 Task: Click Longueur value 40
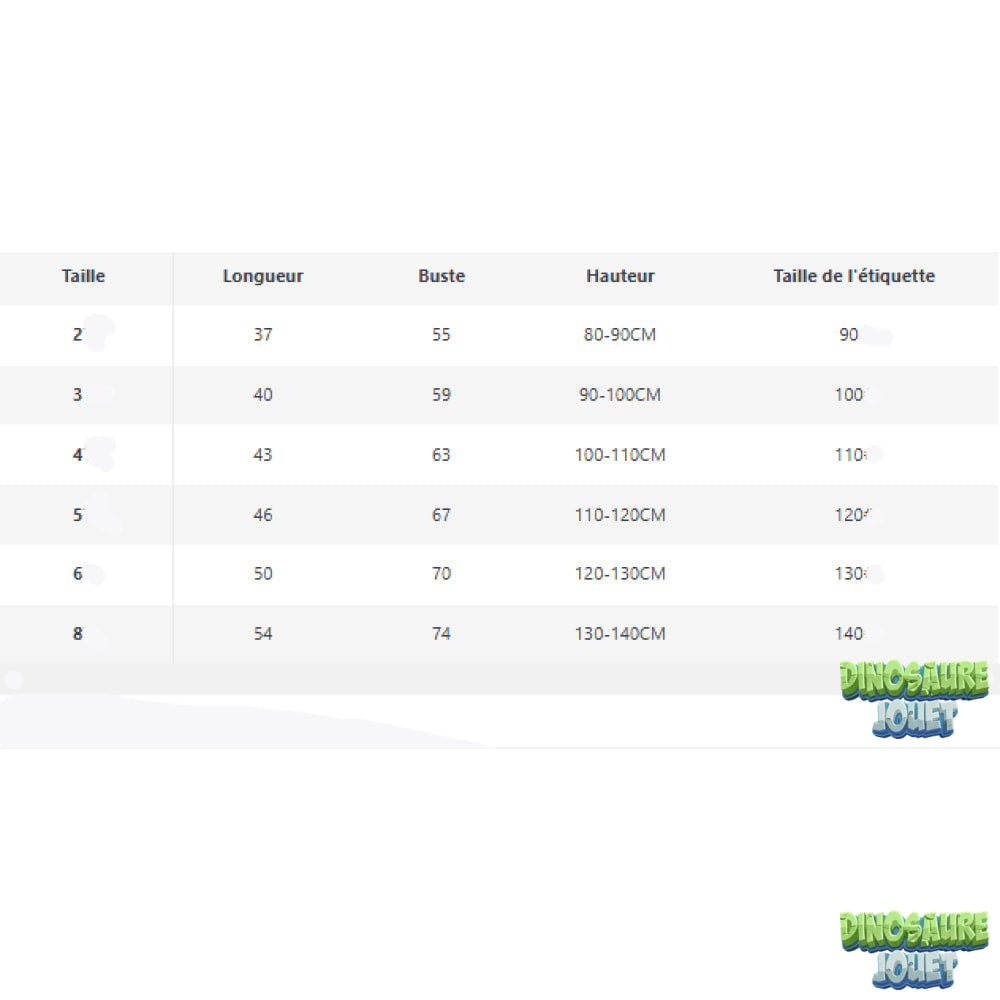263,395
